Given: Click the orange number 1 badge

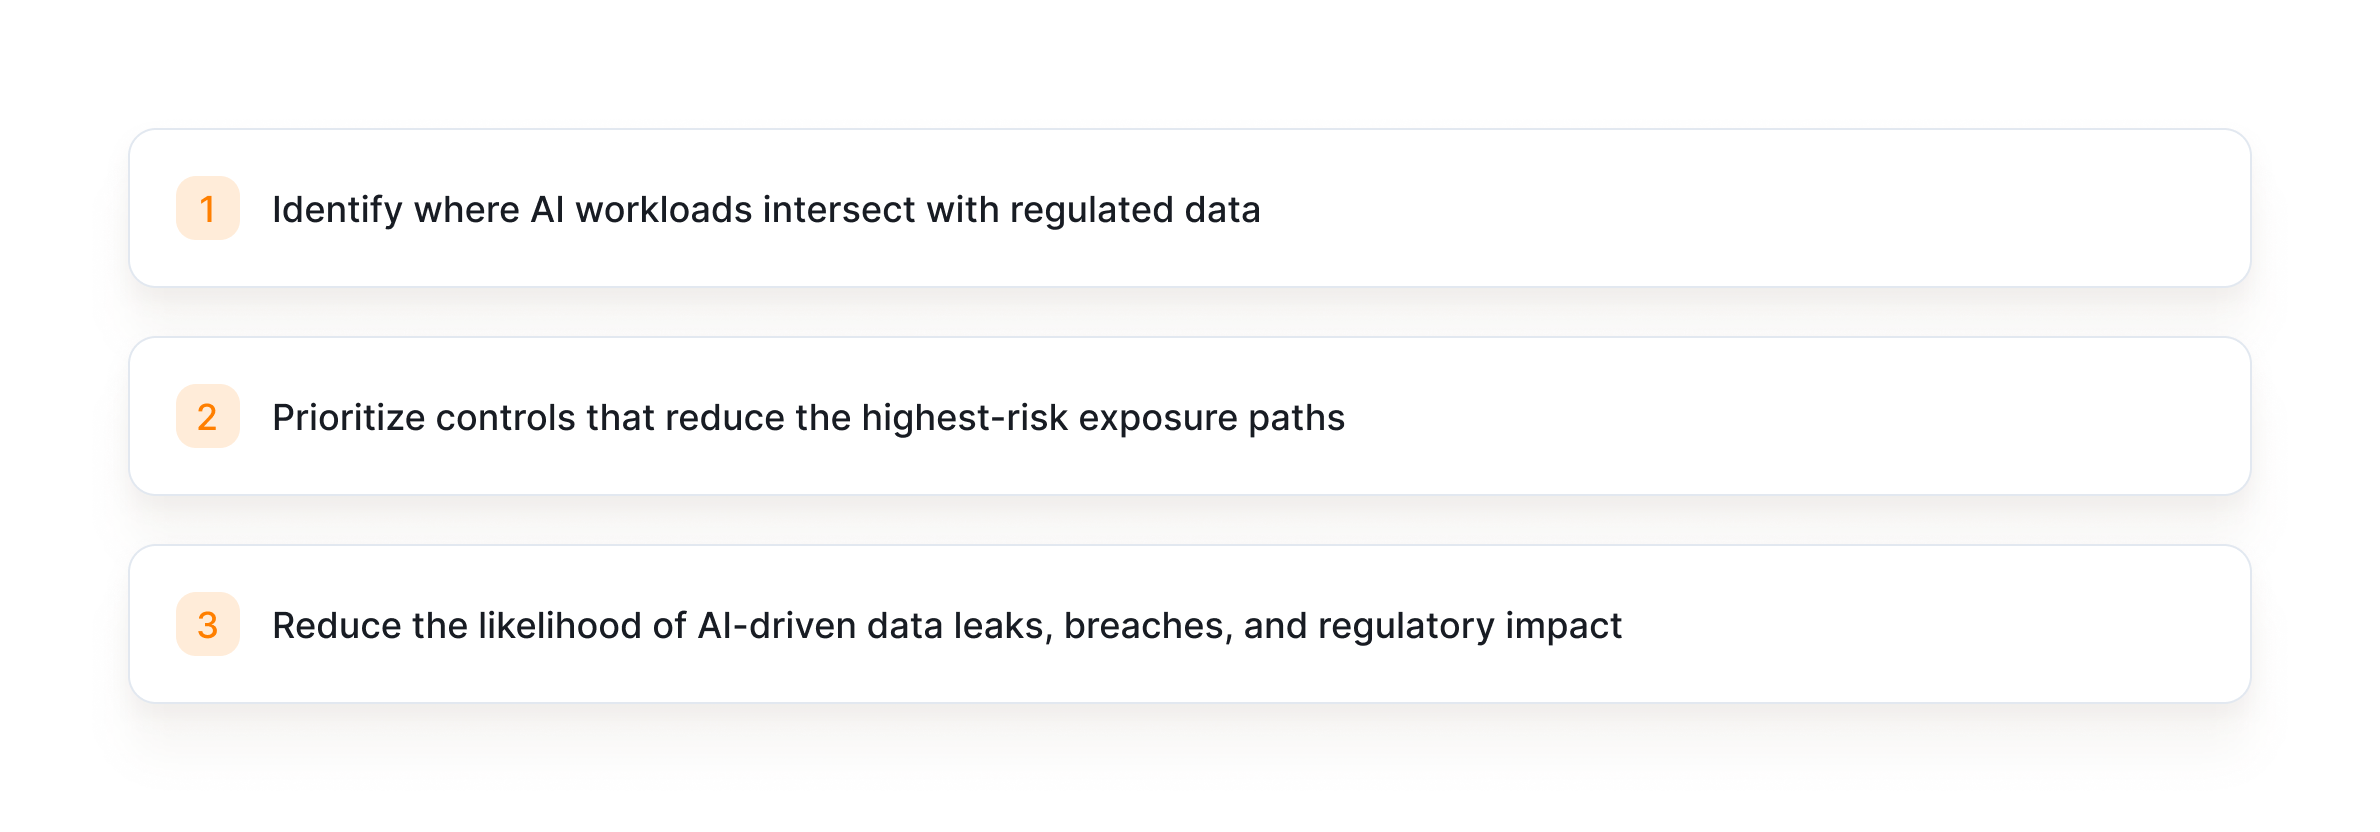Looking at the screenshot, I should [208, 208].
